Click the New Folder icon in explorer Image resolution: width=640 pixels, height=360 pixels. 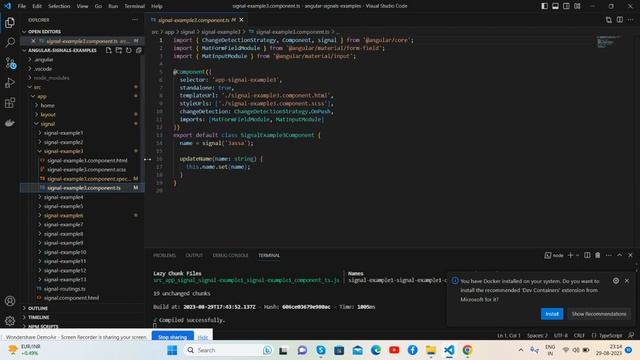[119, 50]
